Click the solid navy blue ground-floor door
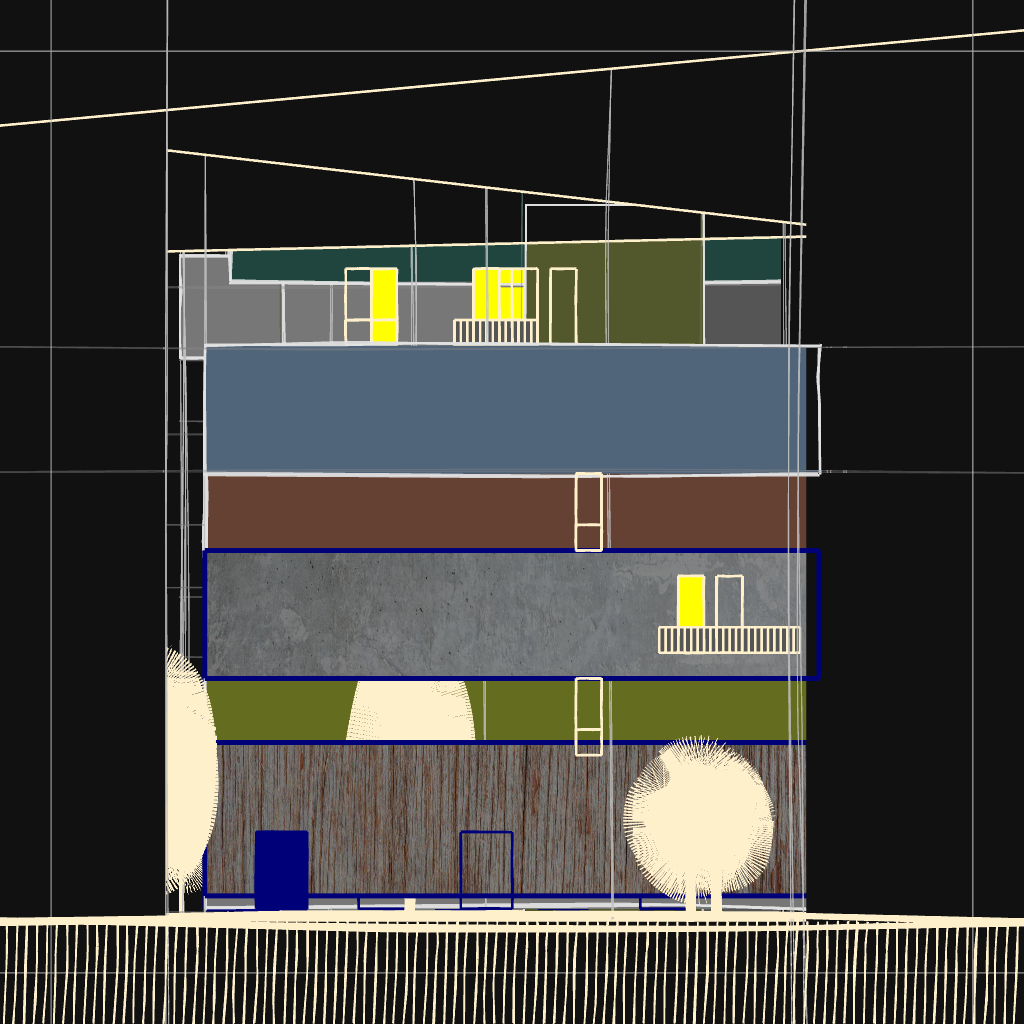Viewport: 1024px width, 1024px height. click(281, 869)
